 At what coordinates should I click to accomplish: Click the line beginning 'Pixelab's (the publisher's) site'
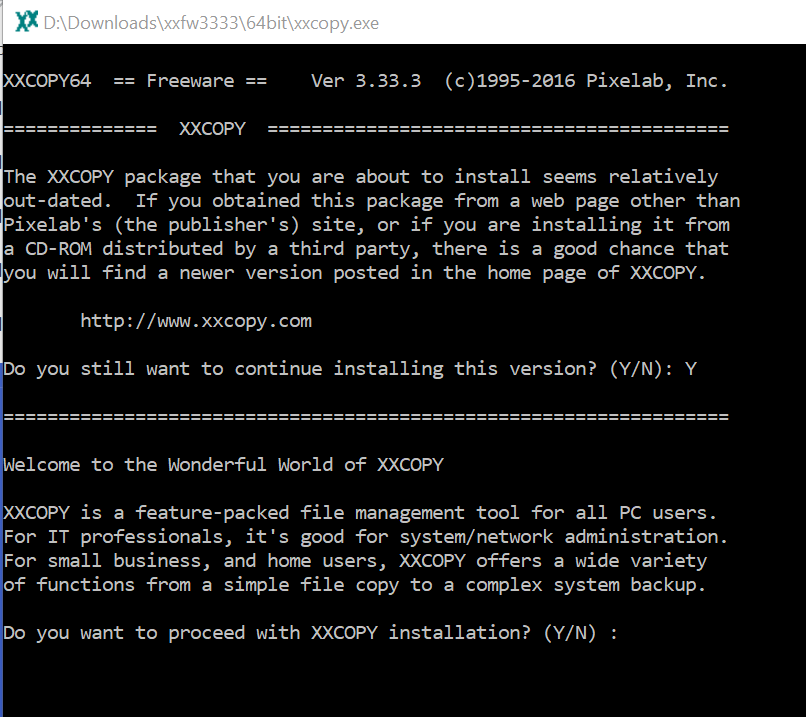click(x=366, y=225)
